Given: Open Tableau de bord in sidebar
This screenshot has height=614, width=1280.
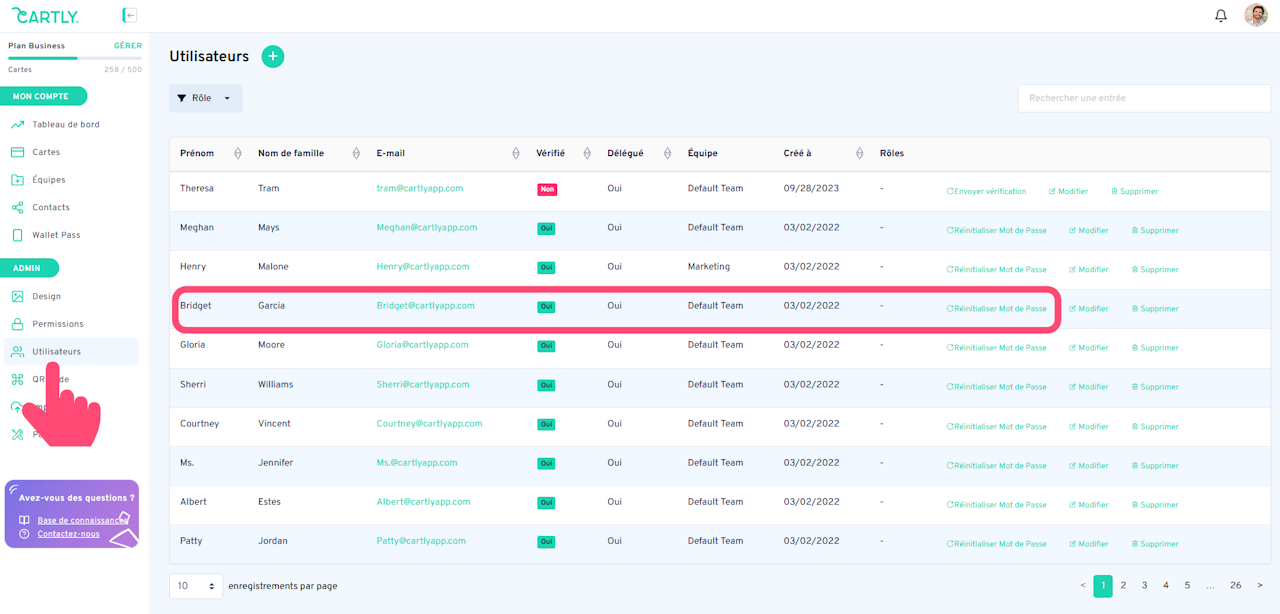Looking at the screenshot, I should tap(65, 125).
